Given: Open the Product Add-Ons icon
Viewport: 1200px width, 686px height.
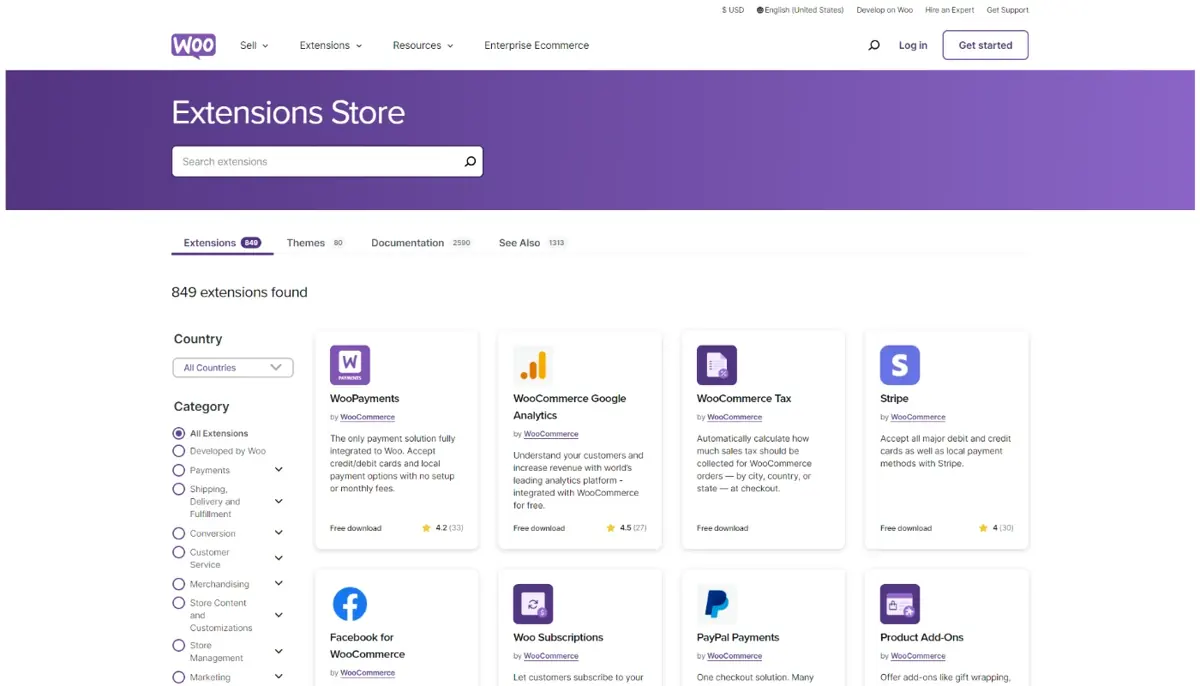Looking at the screenshot, I should pos(900,604).
